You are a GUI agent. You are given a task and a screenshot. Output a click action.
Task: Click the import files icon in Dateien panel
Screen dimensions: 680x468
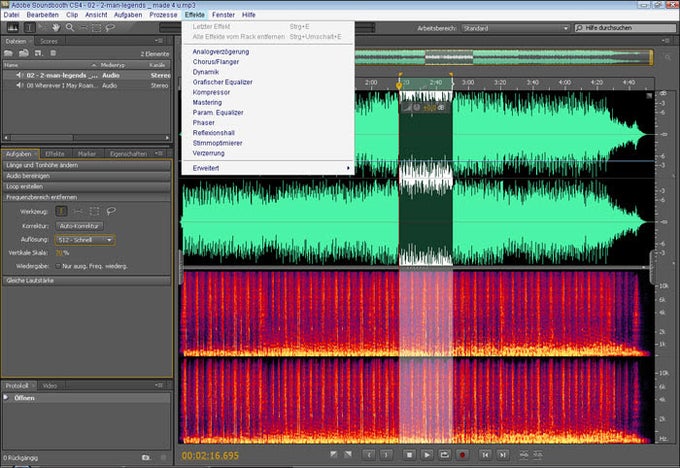click(24, 53)
